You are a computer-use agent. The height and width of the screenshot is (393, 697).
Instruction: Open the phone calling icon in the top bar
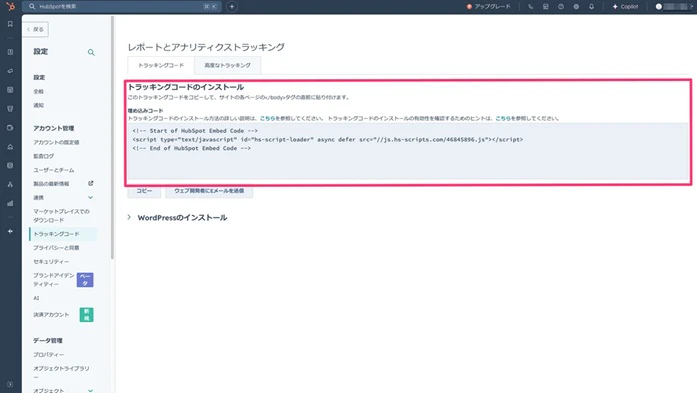pyautogui.click(x=530, y=7)
